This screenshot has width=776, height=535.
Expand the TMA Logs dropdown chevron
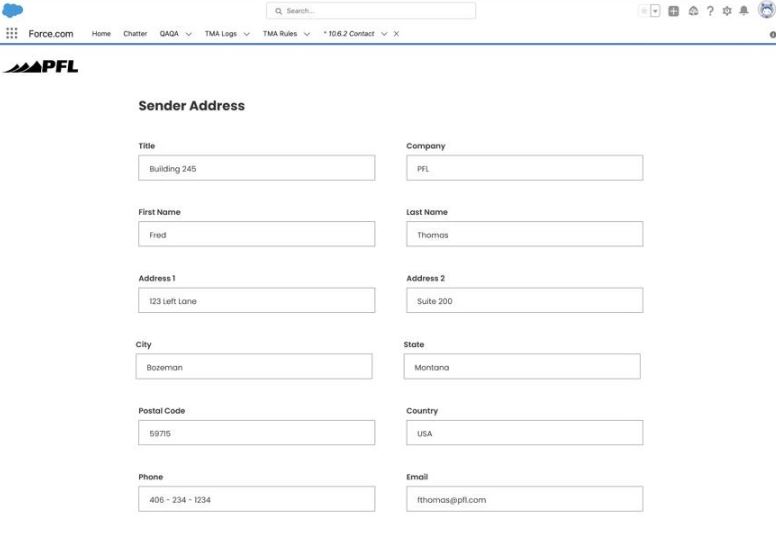(x=246, y=34)
